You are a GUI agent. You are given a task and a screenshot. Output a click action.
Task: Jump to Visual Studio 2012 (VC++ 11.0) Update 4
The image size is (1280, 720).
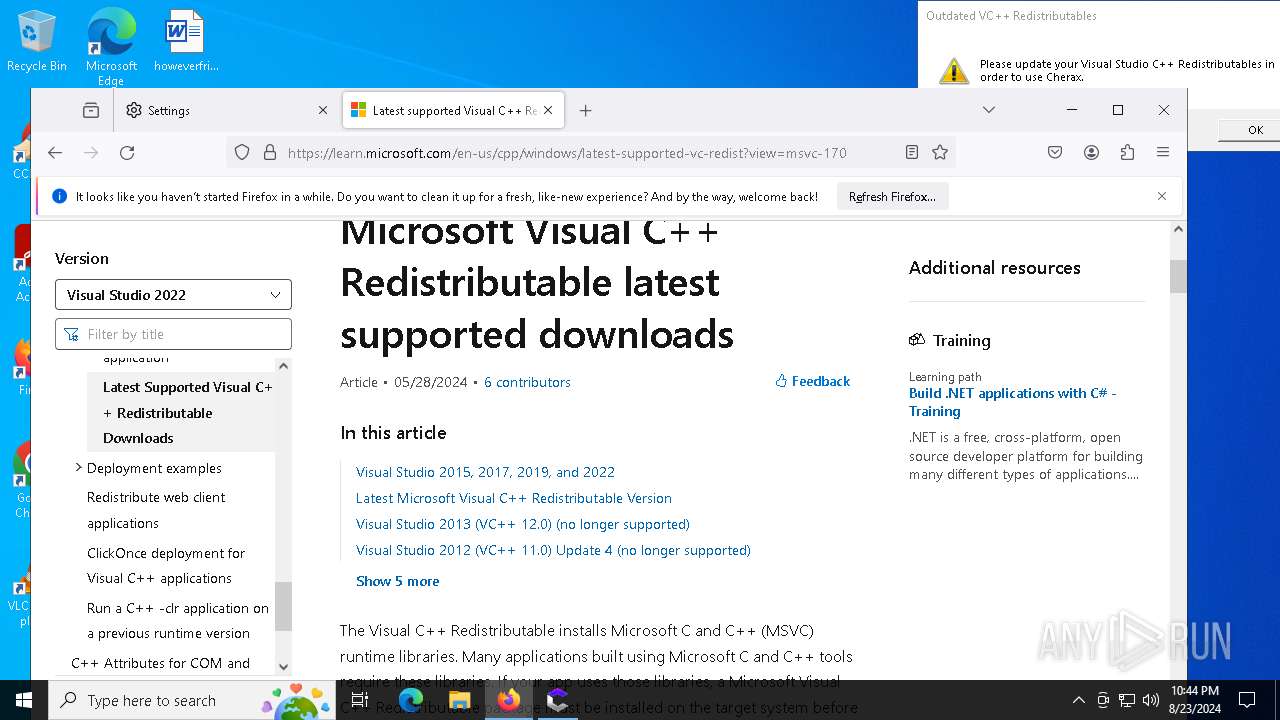[x=553, y=550]
